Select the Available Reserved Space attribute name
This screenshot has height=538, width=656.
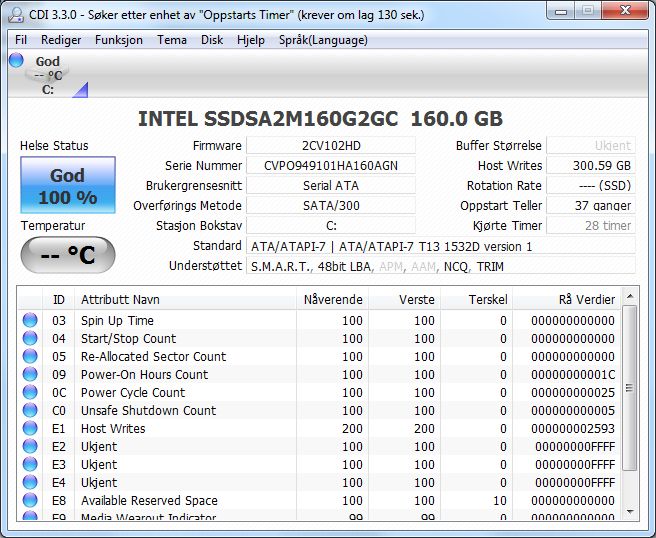149,500
